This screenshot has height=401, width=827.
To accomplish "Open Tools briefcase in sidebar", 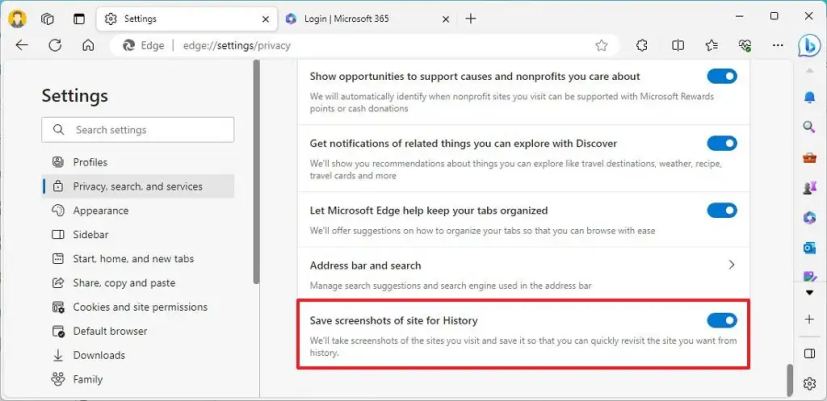I will (x=810, y=157).
